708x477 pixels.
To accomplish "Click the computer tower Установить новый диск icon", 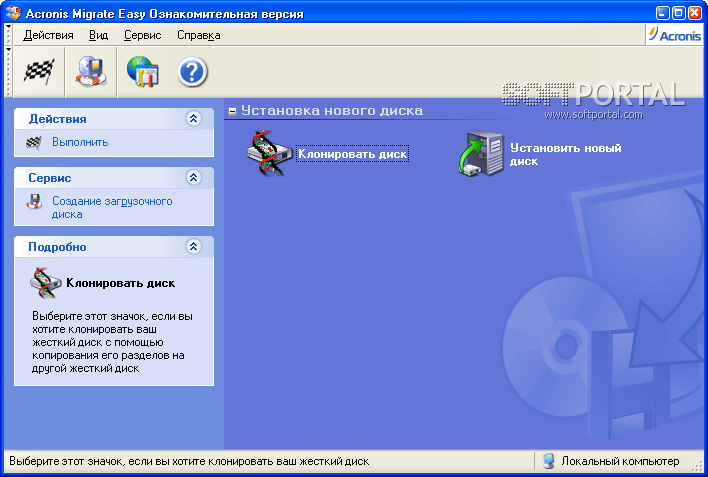I will 481,154.
